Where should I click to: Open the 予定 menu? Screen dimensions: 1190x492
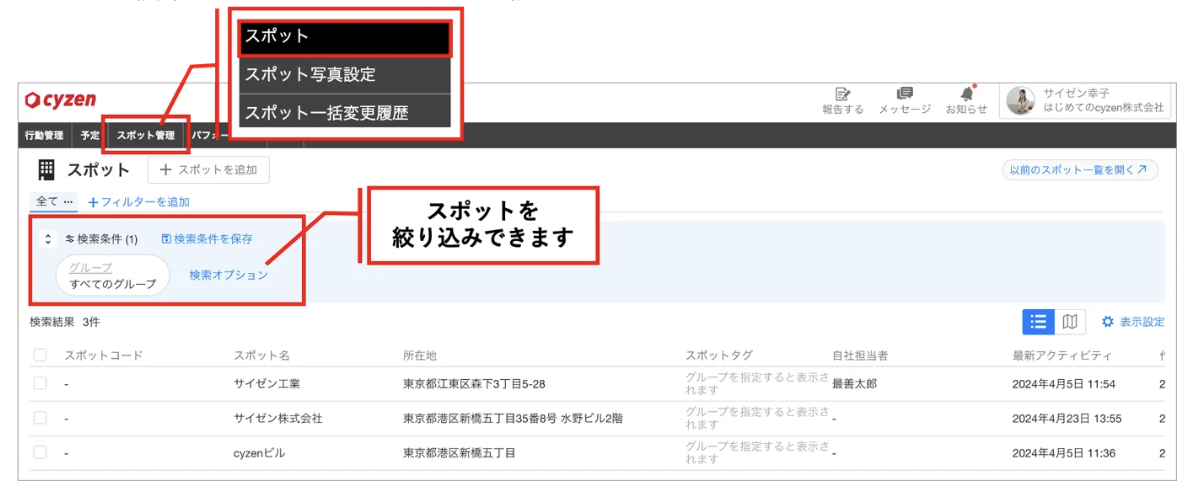pyautogui.click(x=90, y=136)
